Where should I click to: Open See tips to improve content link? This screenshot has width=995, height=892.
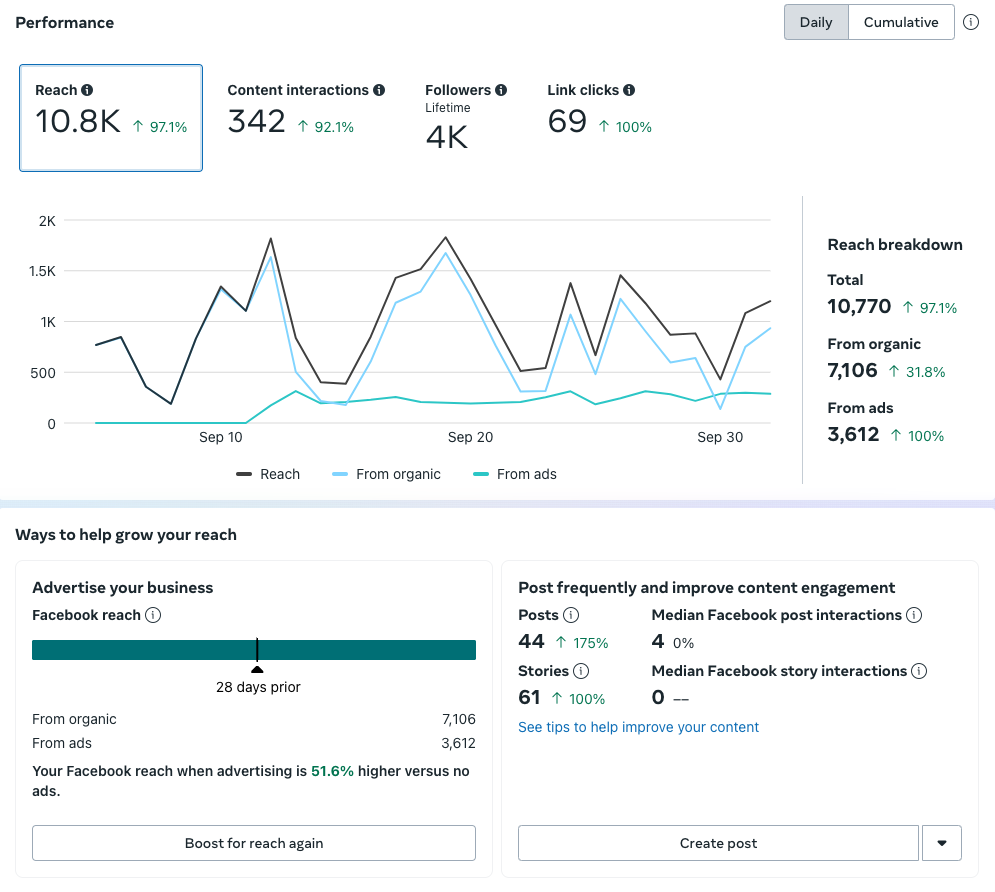pyautogui.click(x=638, y=727)
